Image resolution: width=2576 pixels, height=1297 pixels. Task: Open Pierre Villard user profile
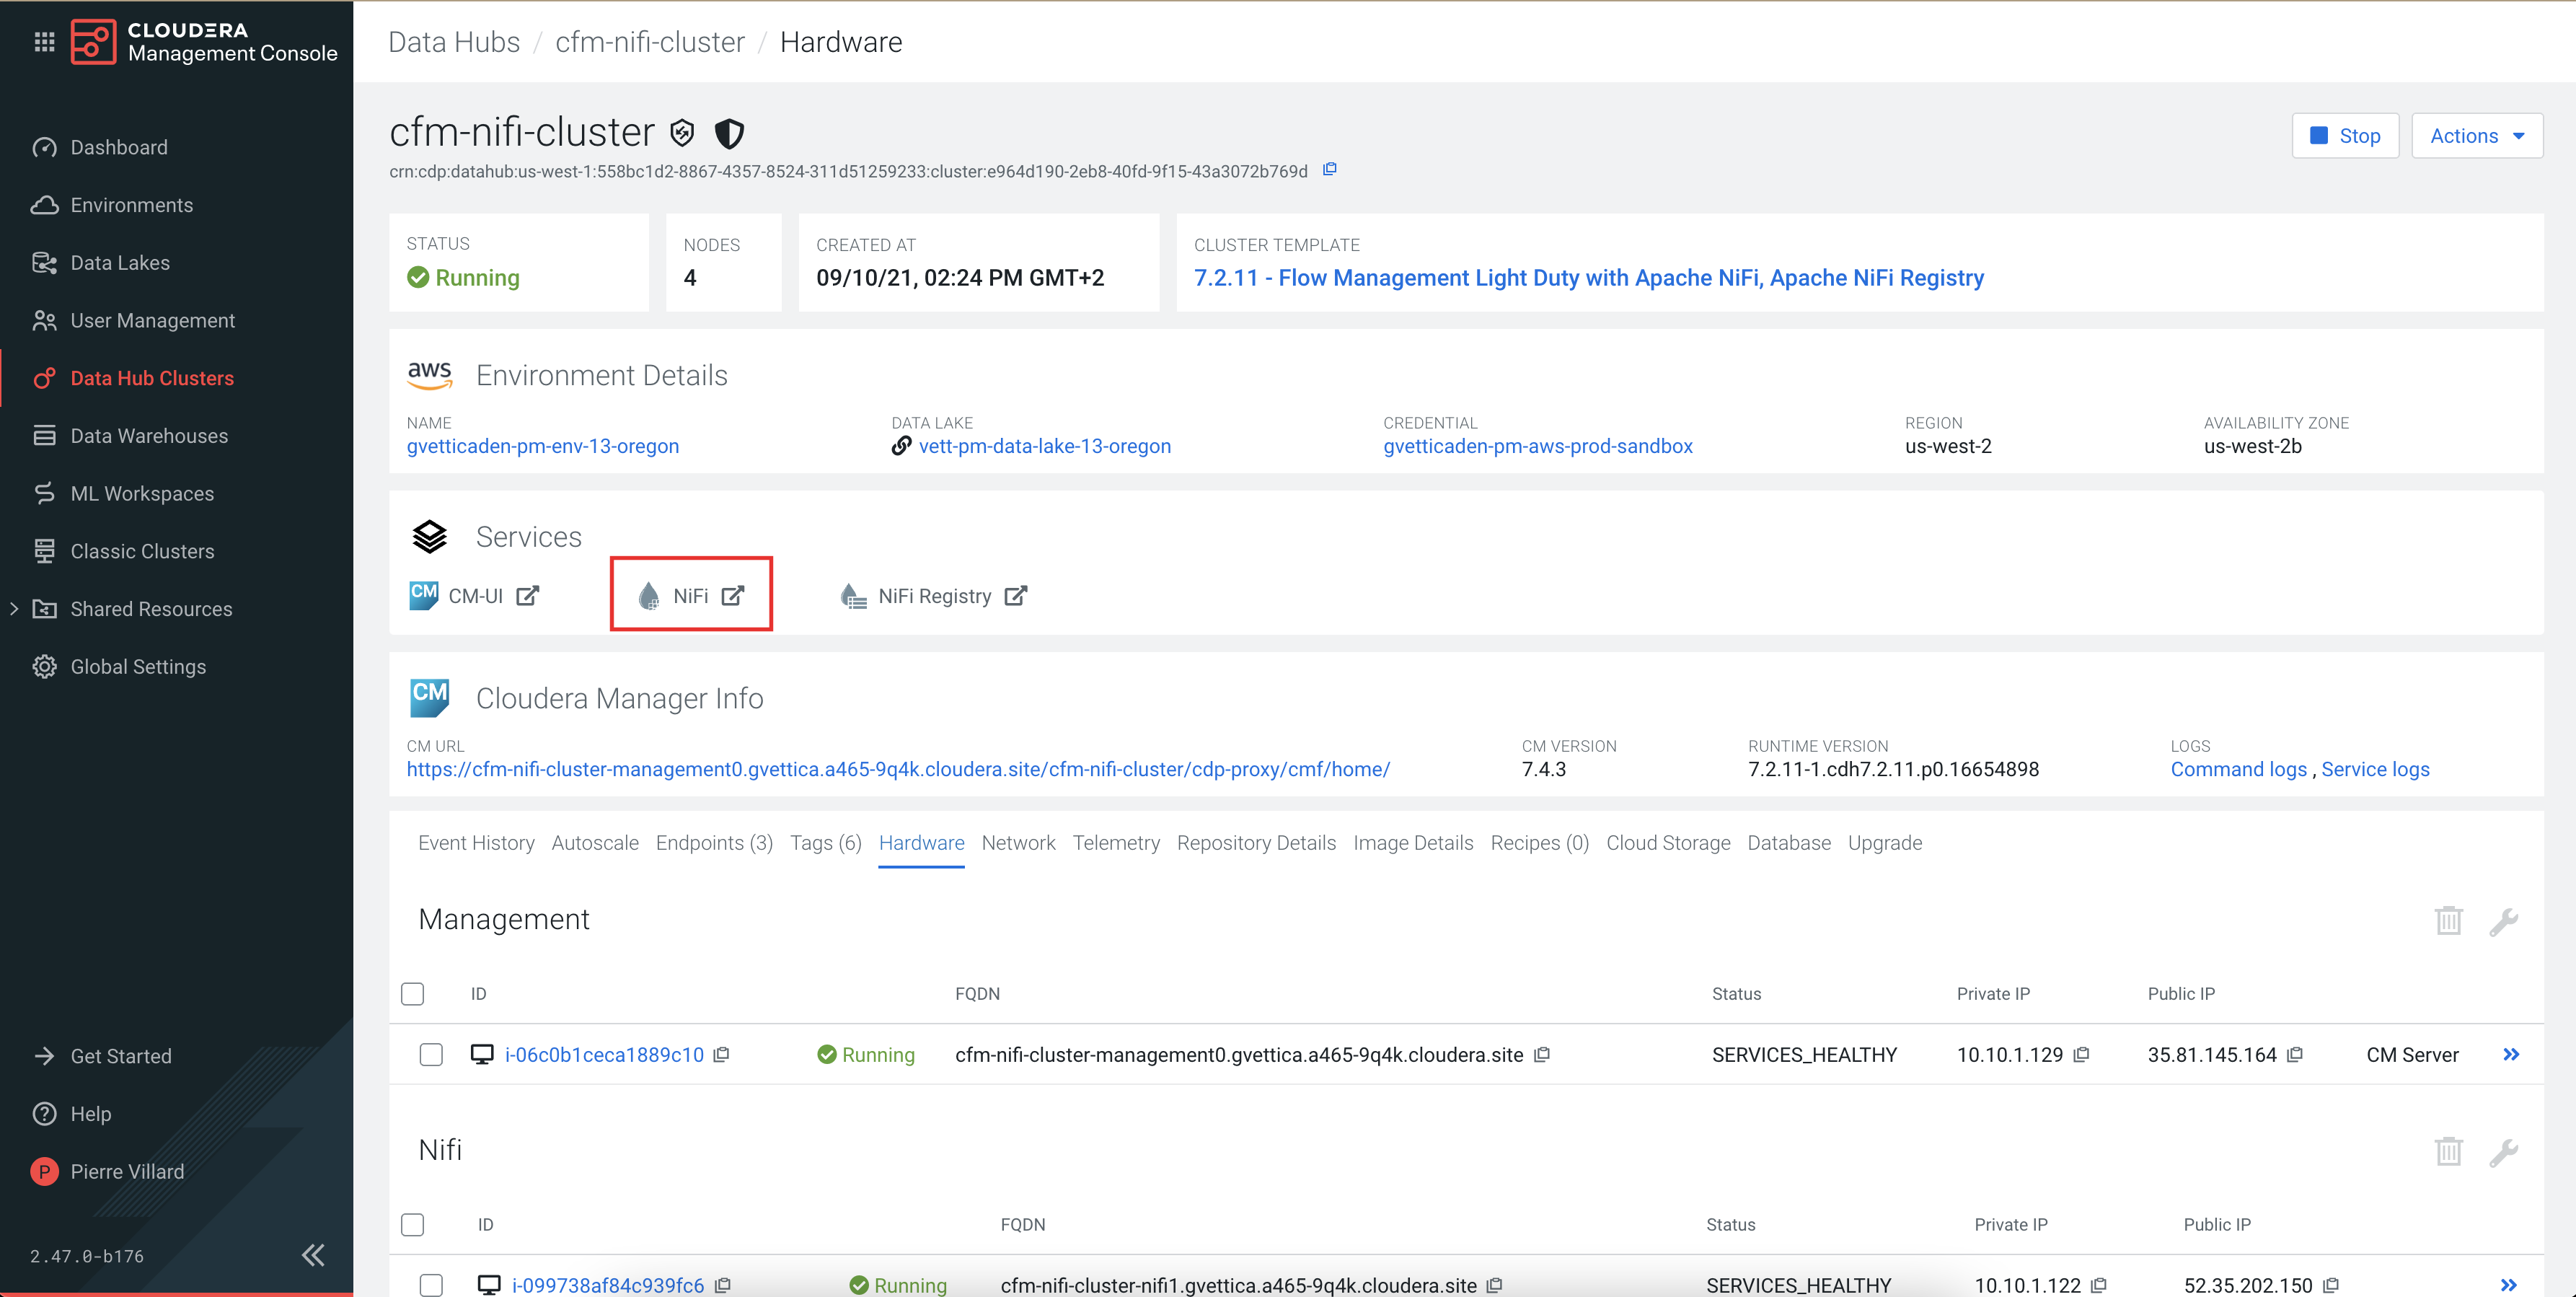(x=127, y=1171)
